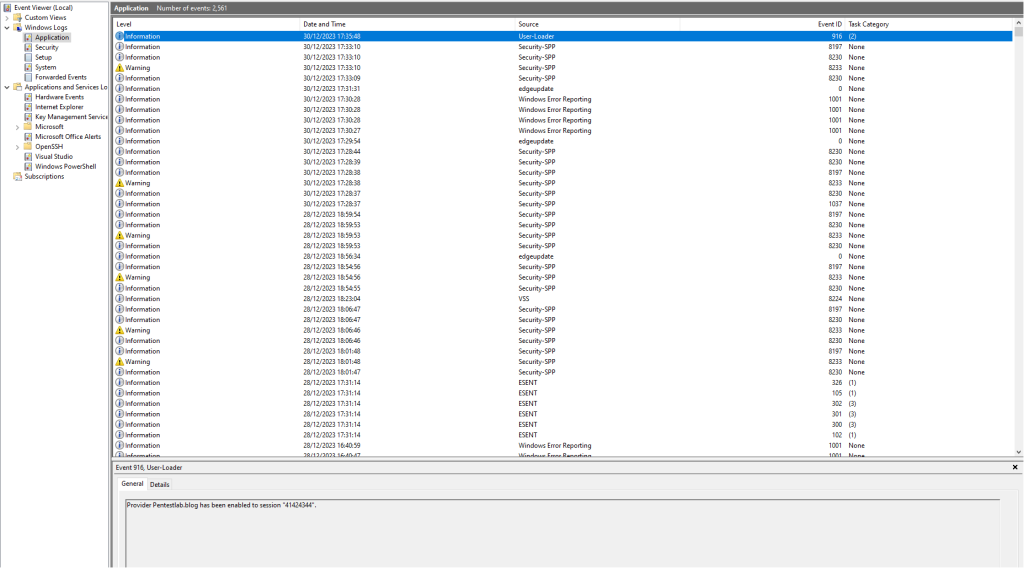This screenshot has height=568, width=1024.
Task: Click the Subscriptions icon in the sidebar
Action: 17,177
